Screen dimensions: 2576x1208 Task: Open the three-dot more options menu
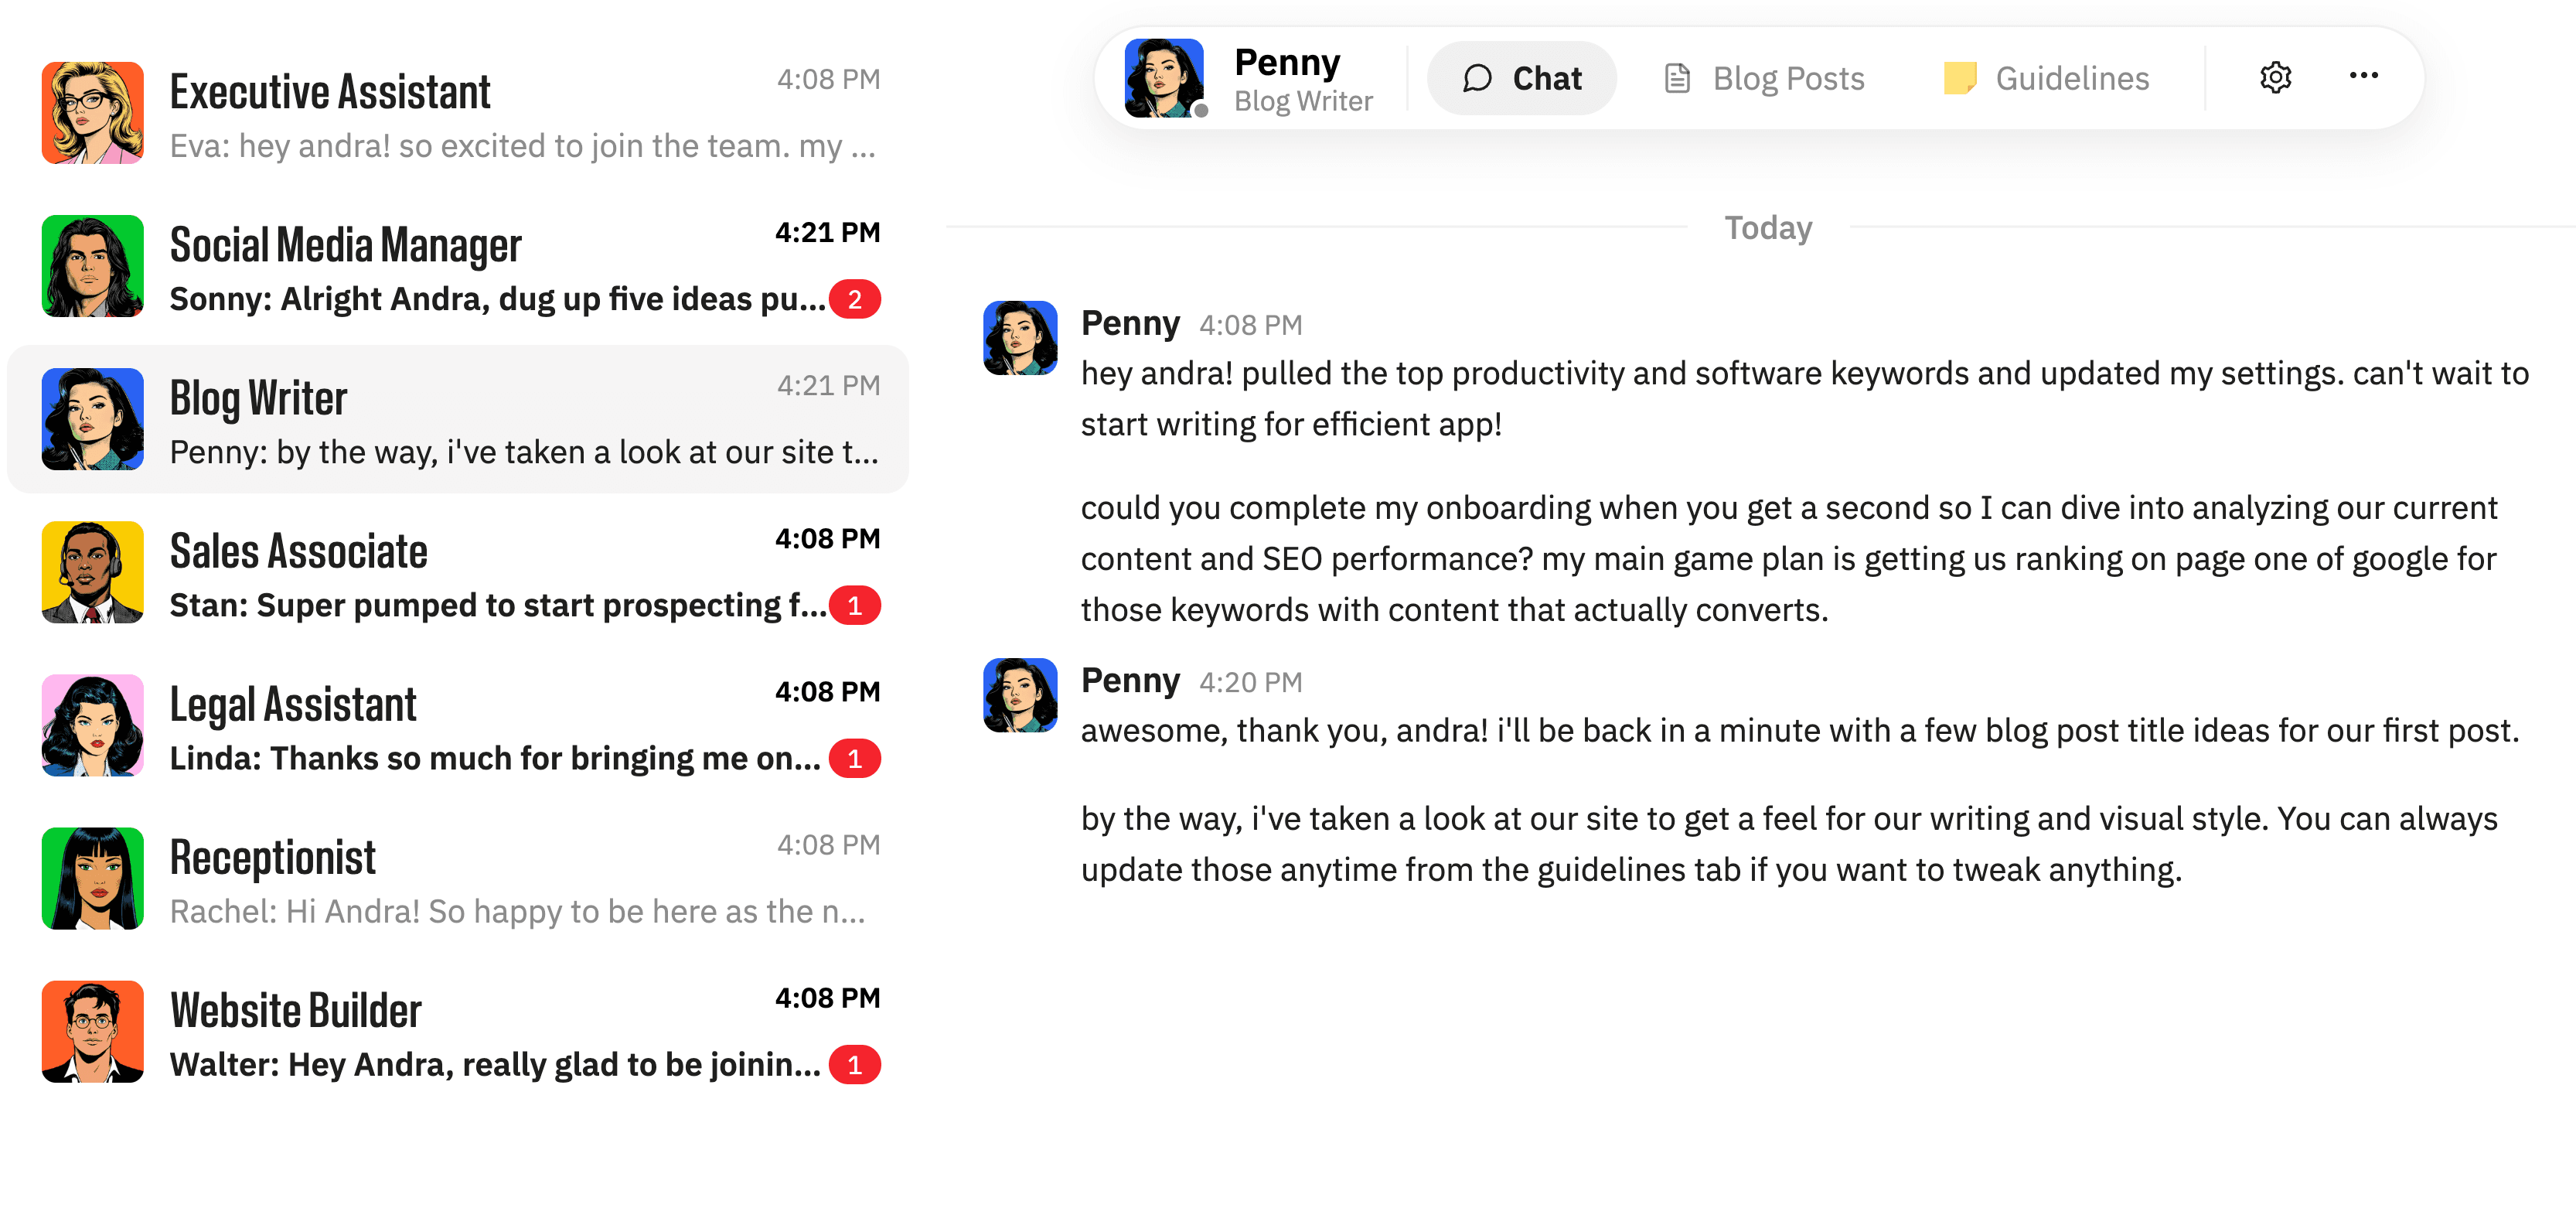point(2363,76)
